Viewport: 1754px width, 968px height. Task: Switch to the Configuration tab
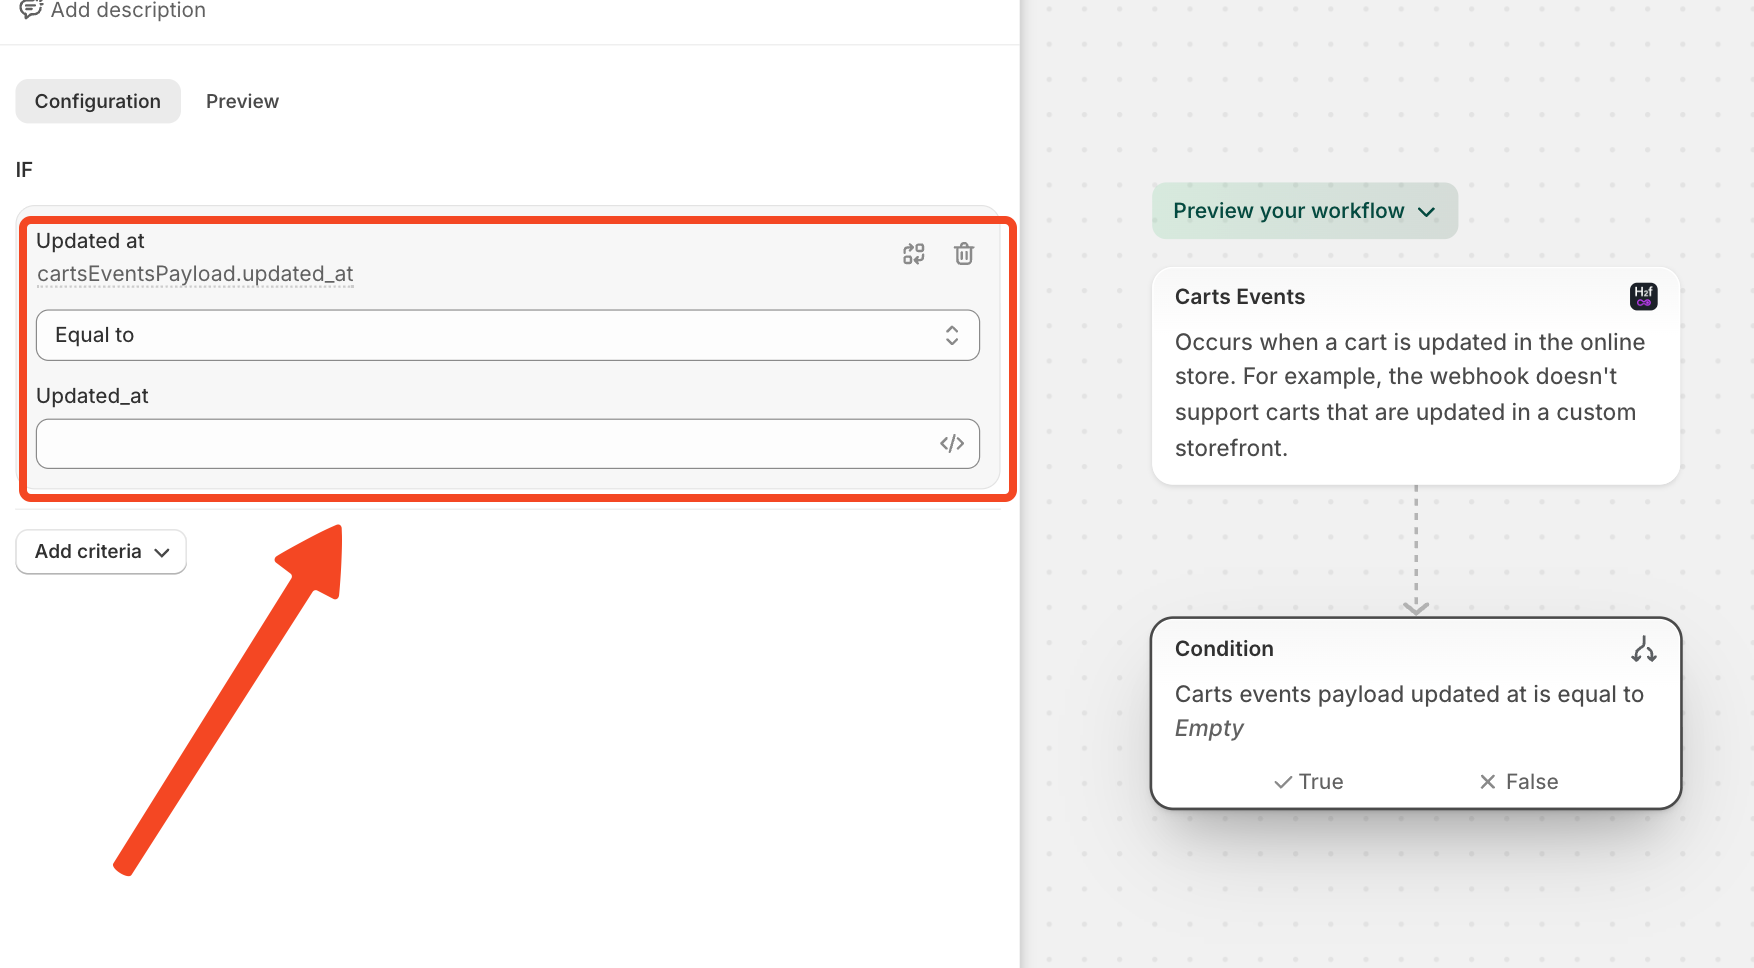click(98, 101)
